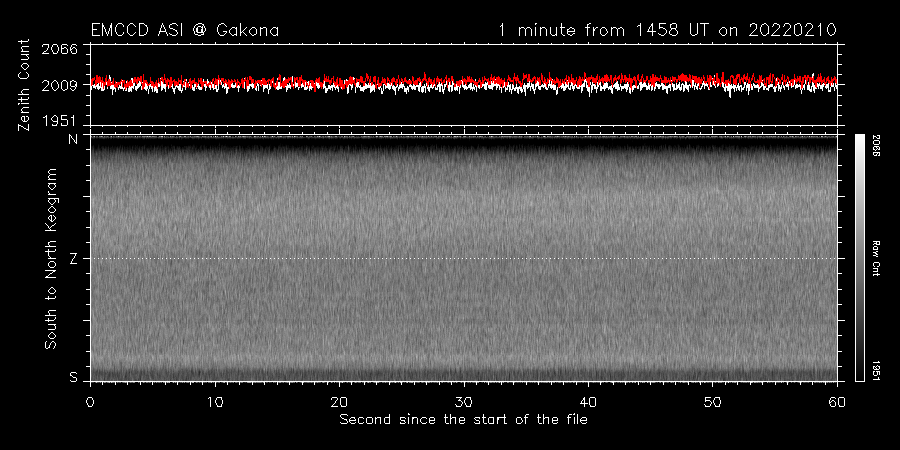This screenshot has width=900, height=450.
Task: Click the 0 second tick label
Action: pyautogui.click(x=90, y=401)
